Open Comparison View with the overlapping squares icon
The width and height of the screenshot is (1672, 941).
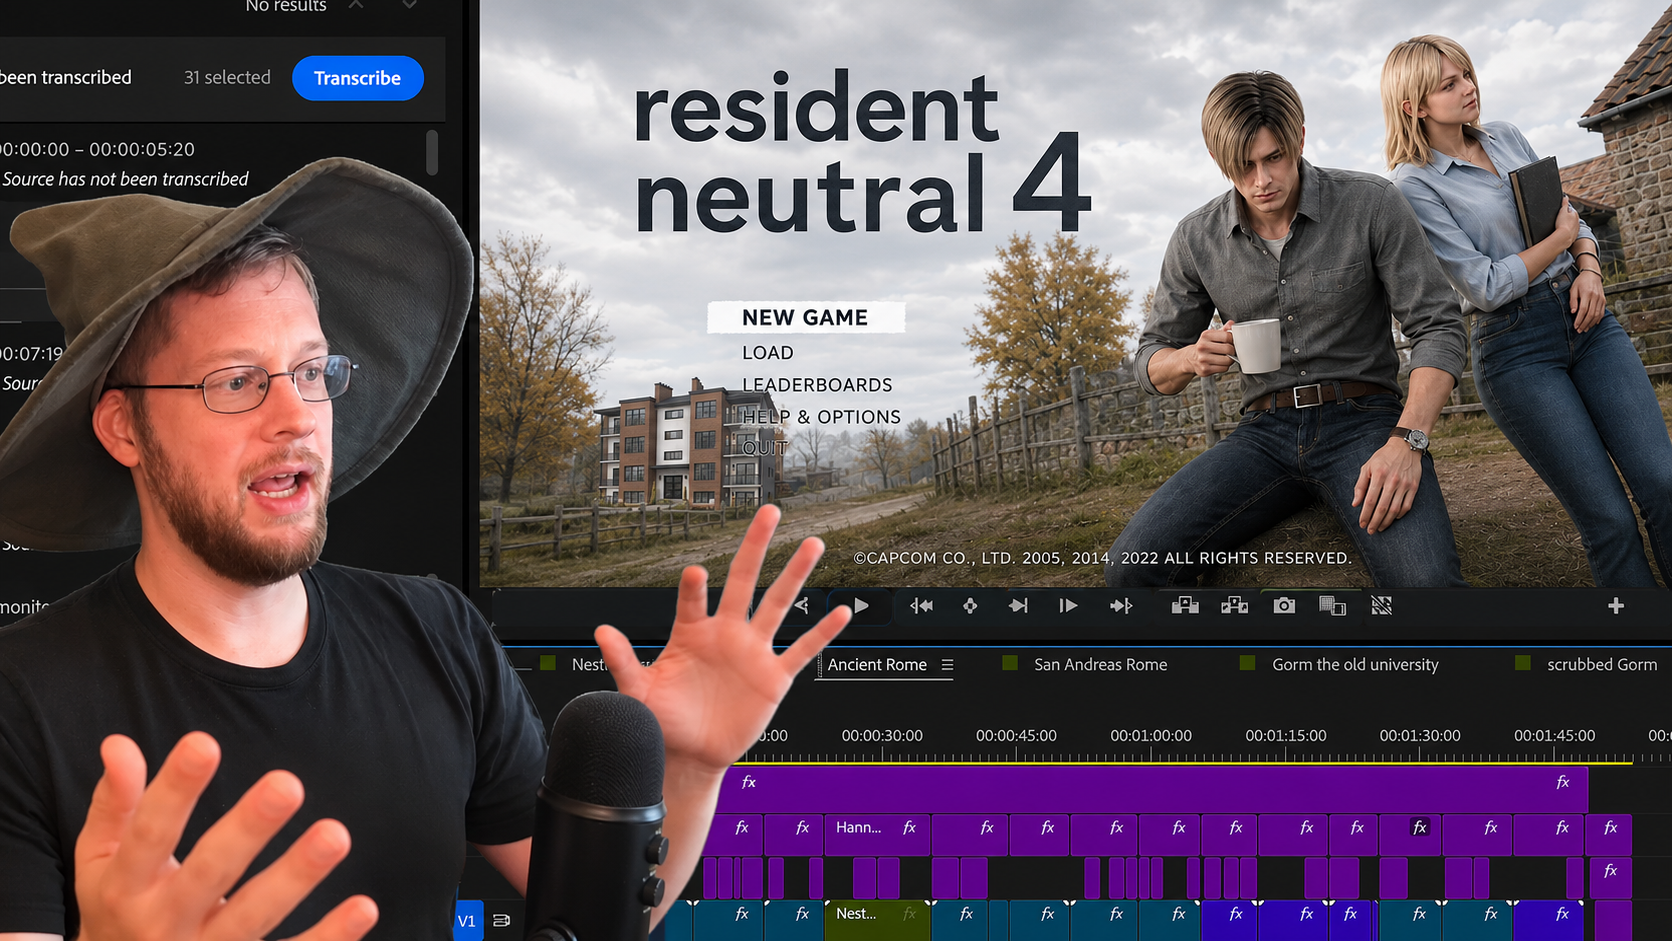[x=1332, y=605]
